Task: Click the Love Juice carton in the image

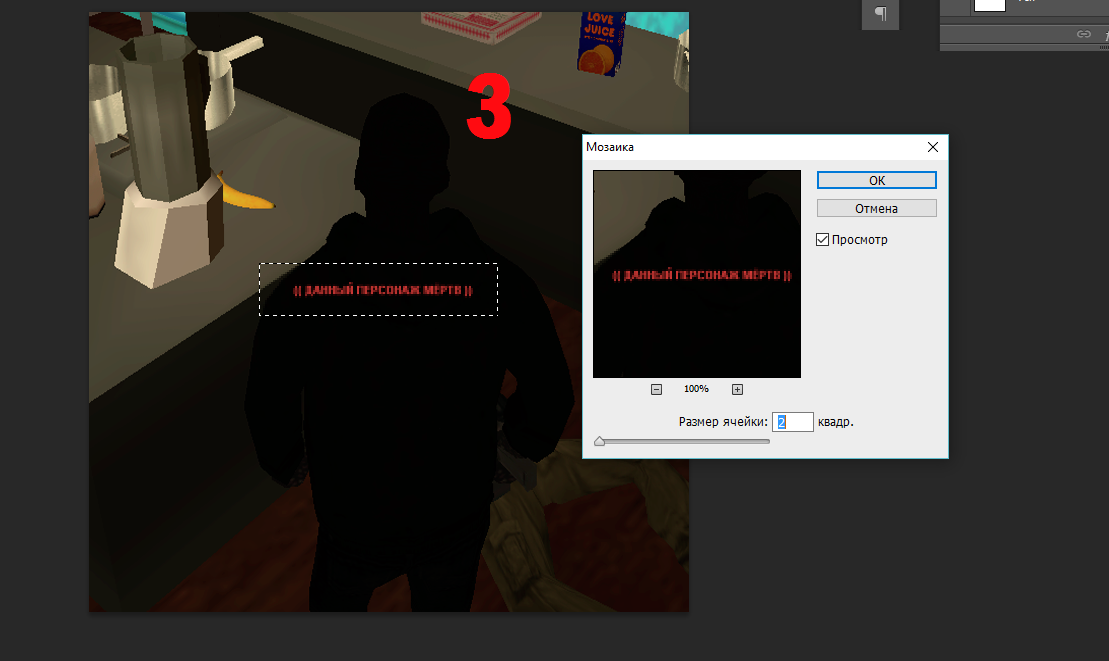Action: click(601, 43)
